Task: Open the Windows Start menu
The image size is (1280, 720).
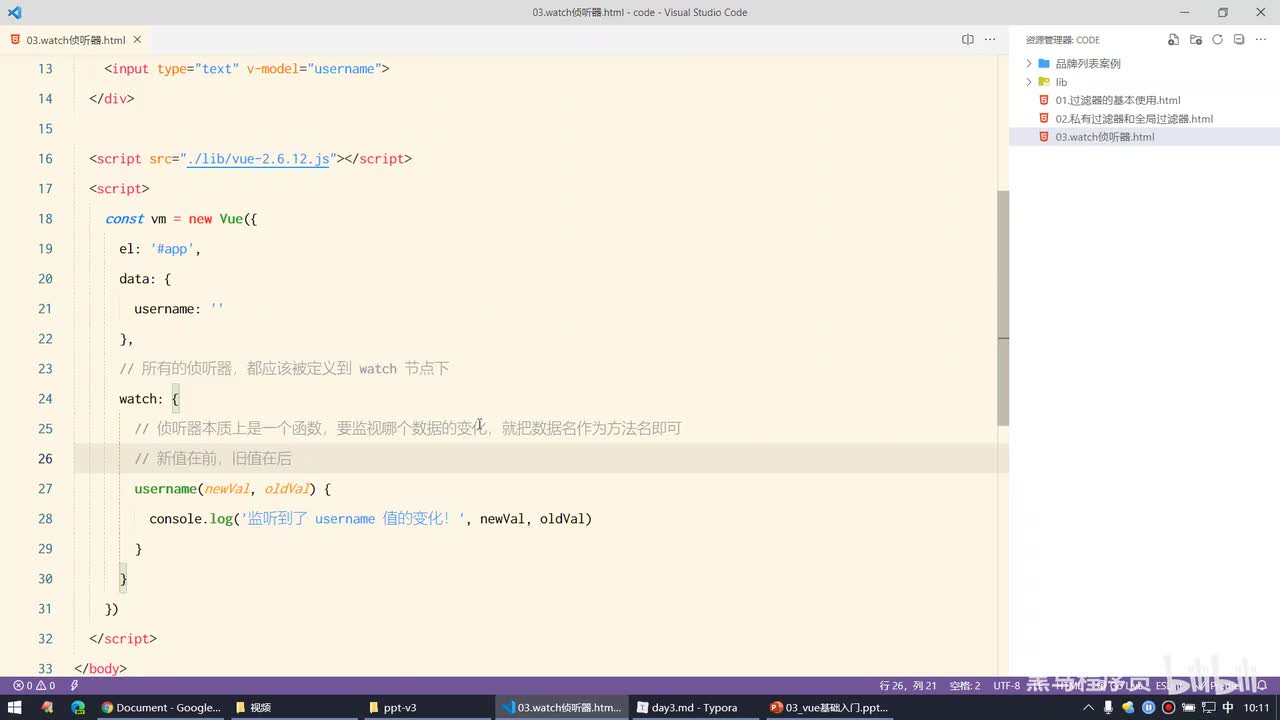Action: (15, 707)
